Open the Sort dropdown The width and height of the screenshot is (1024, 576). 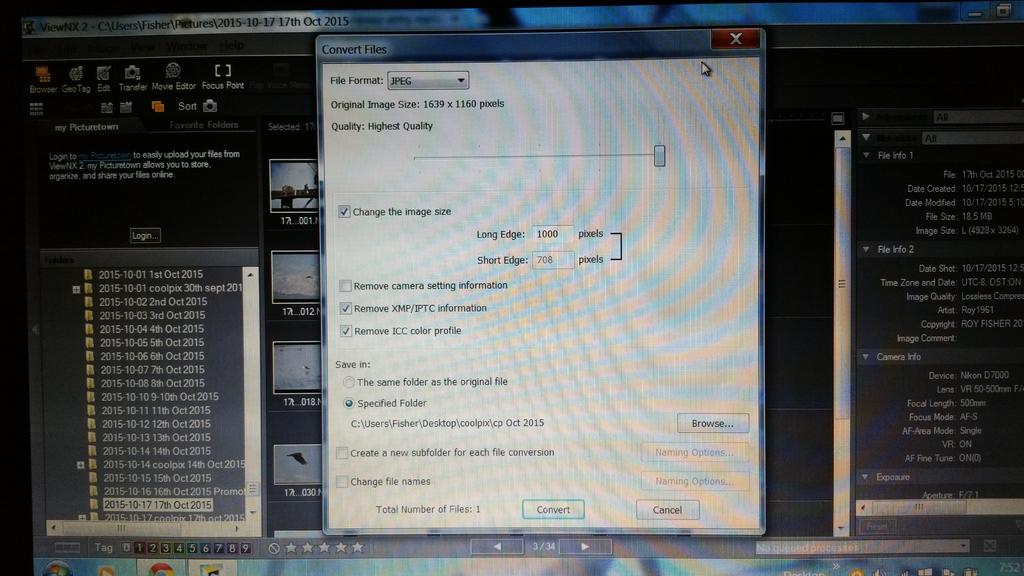(187, 106)
